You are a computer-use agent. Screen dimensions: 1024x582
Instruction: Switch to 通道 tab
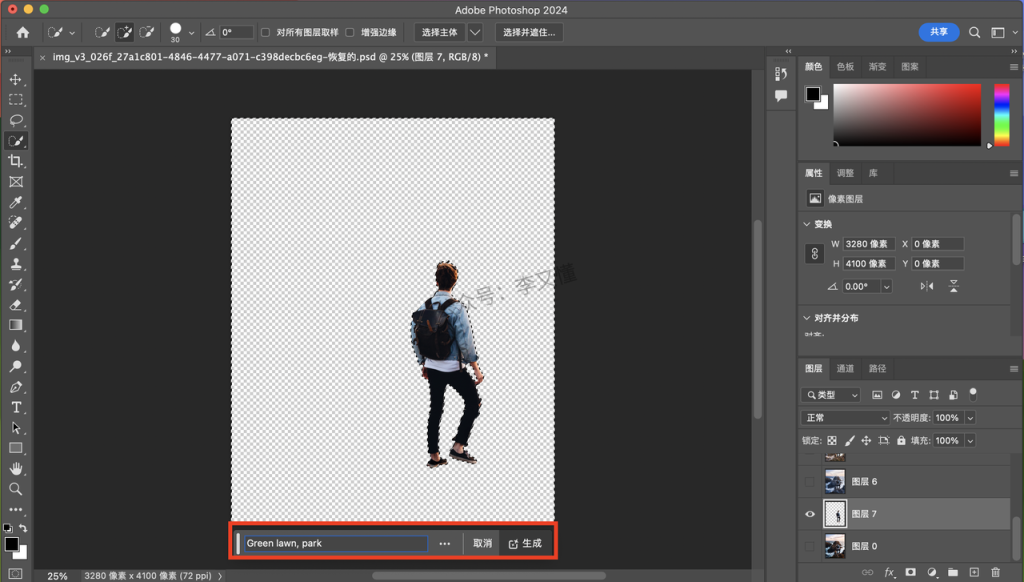tap(845, 368)
